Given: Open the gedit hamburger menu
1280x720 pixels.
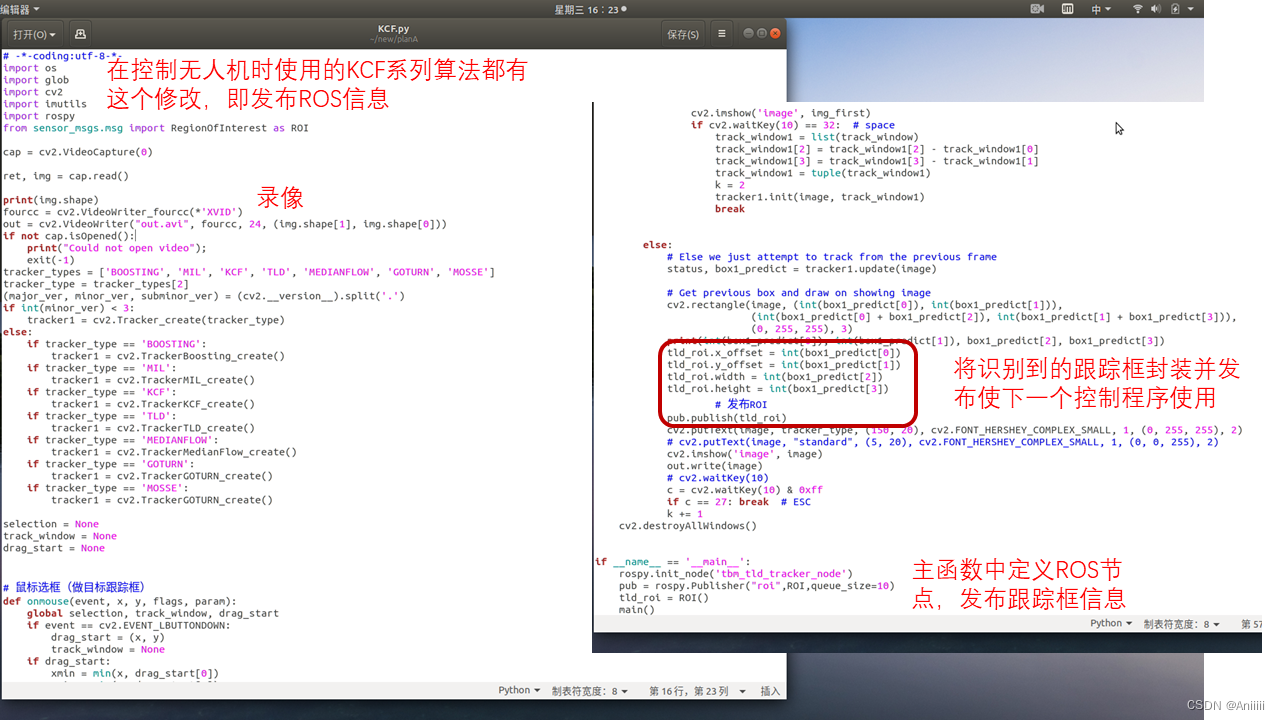Looking at the screenshot, I should (x=722, y=34).
